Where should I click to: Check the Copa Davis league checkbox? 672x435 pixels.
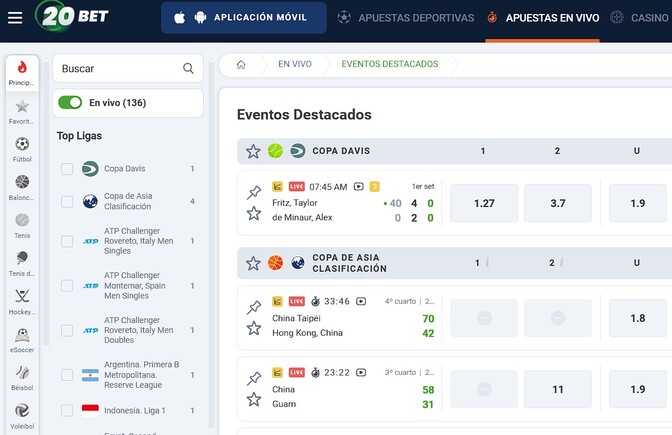click(67, 169)
